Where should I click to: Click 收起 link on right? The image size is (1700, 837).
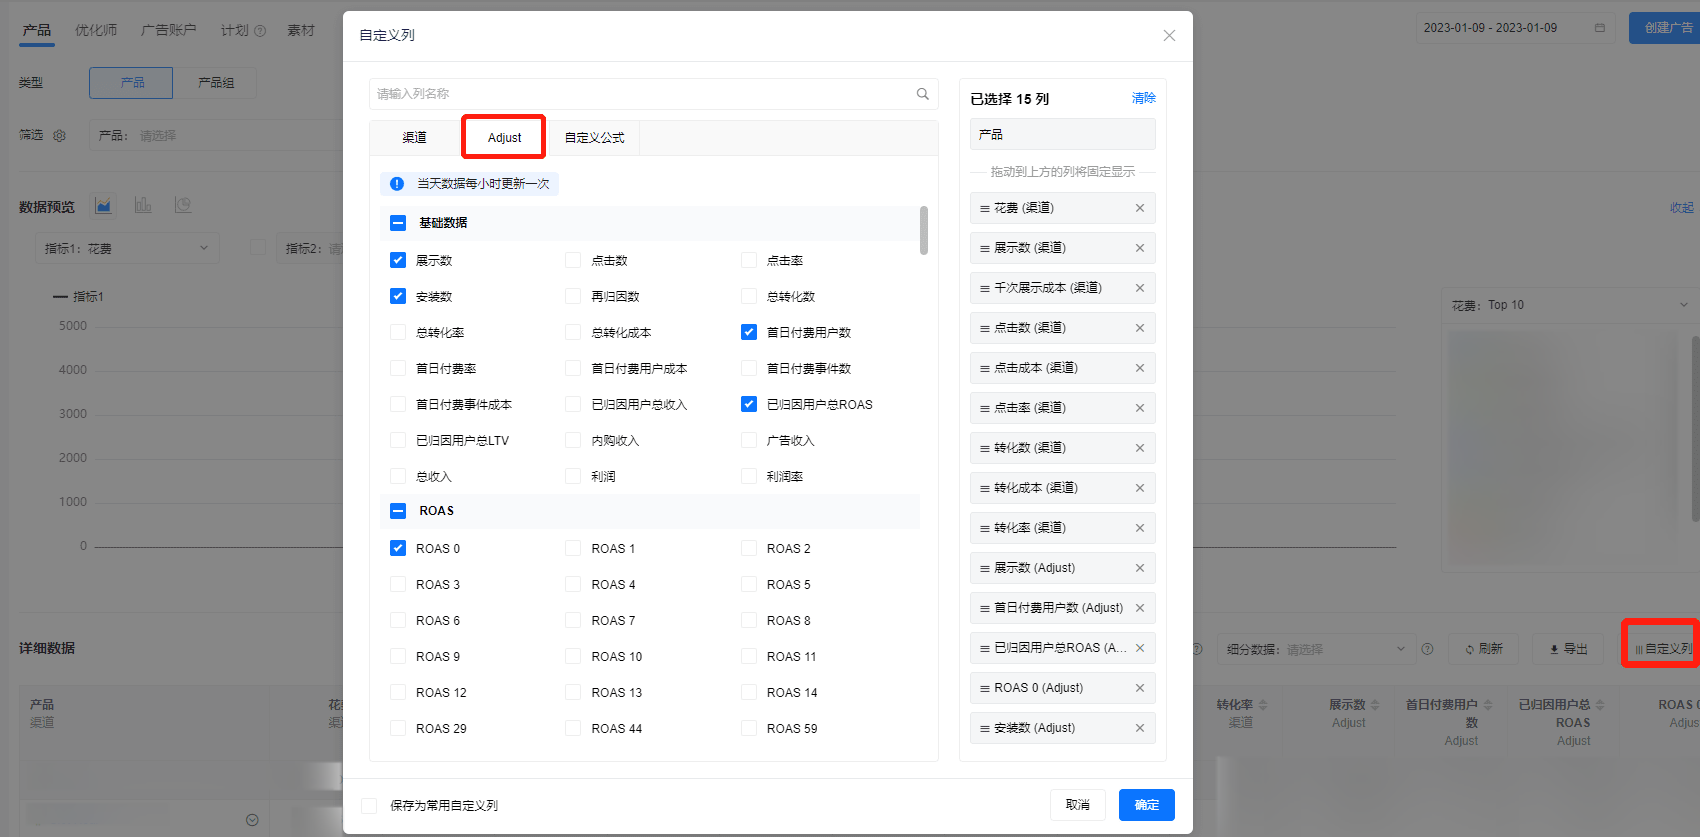(1682, 208)
